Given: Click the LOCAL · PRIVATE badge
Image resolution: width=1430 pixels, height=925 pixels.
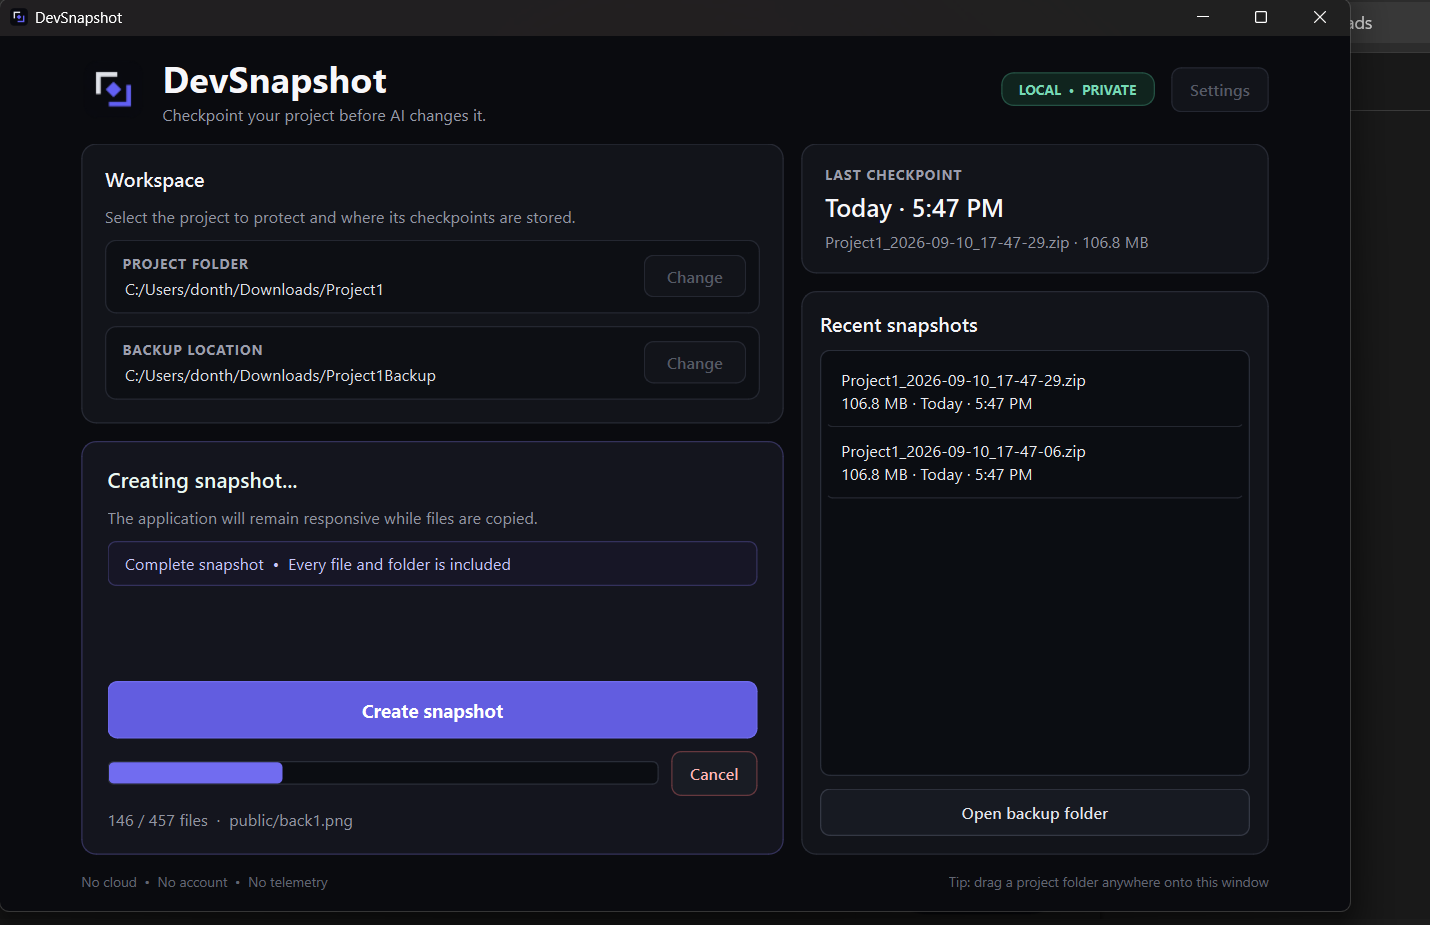Looking at the screenshot, I should tap(1077, 90).
